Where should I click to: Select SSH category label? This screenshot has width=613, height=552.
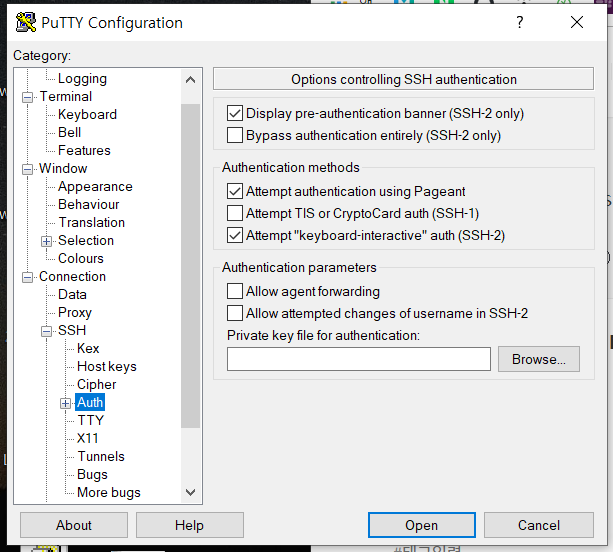click(72, 330)
